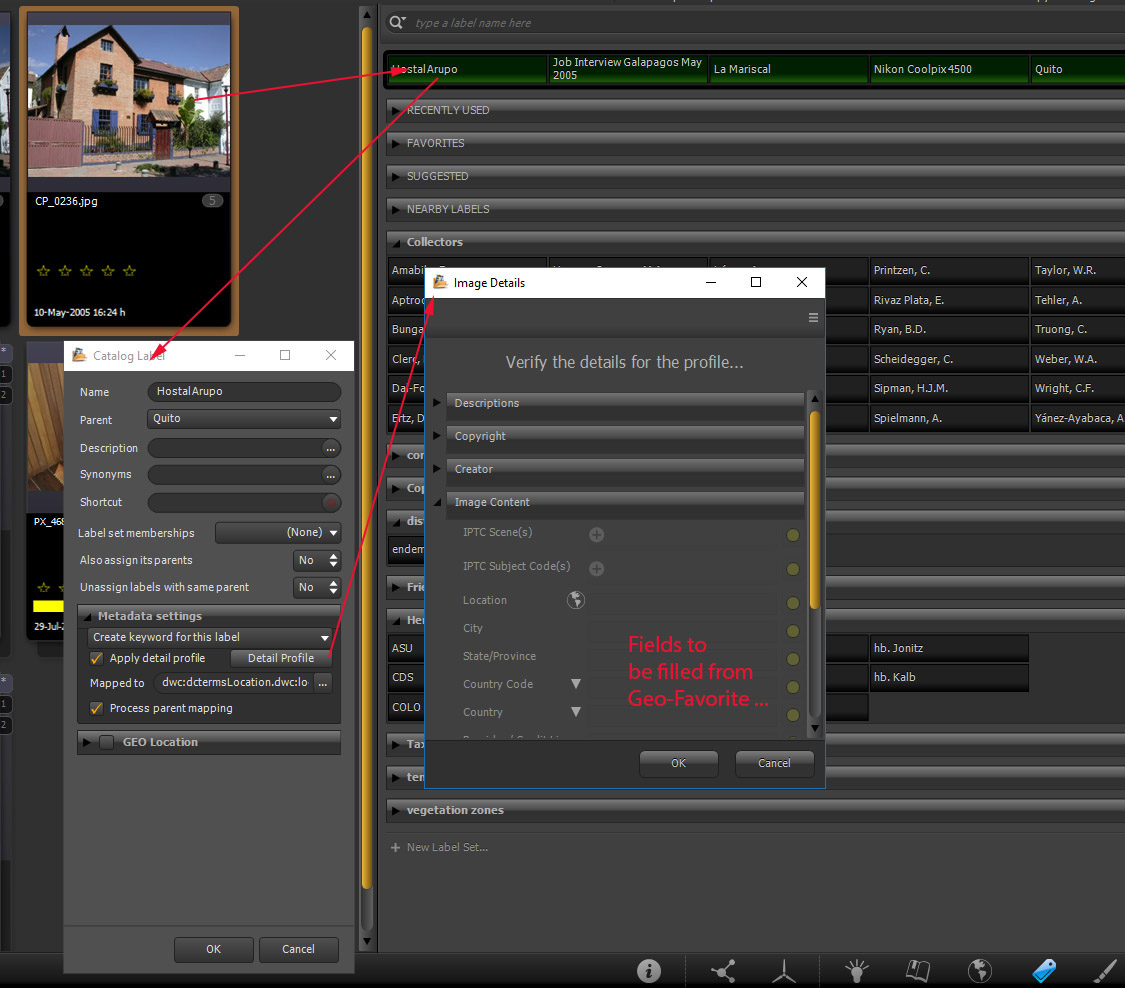The height and width of the screenshot is (988, 1125).
Task: Open the Image Details hamburger menu
Action: pyautogui.click(x=813, y=317)
